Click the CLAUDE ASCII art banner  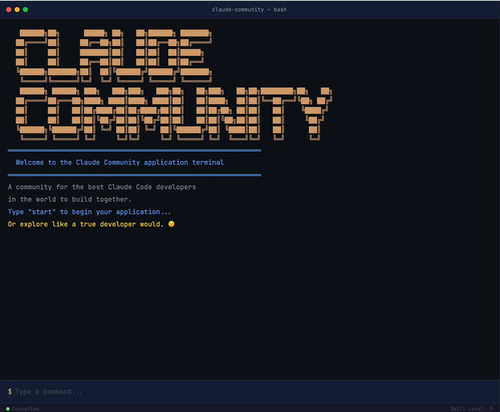(114, 56)
